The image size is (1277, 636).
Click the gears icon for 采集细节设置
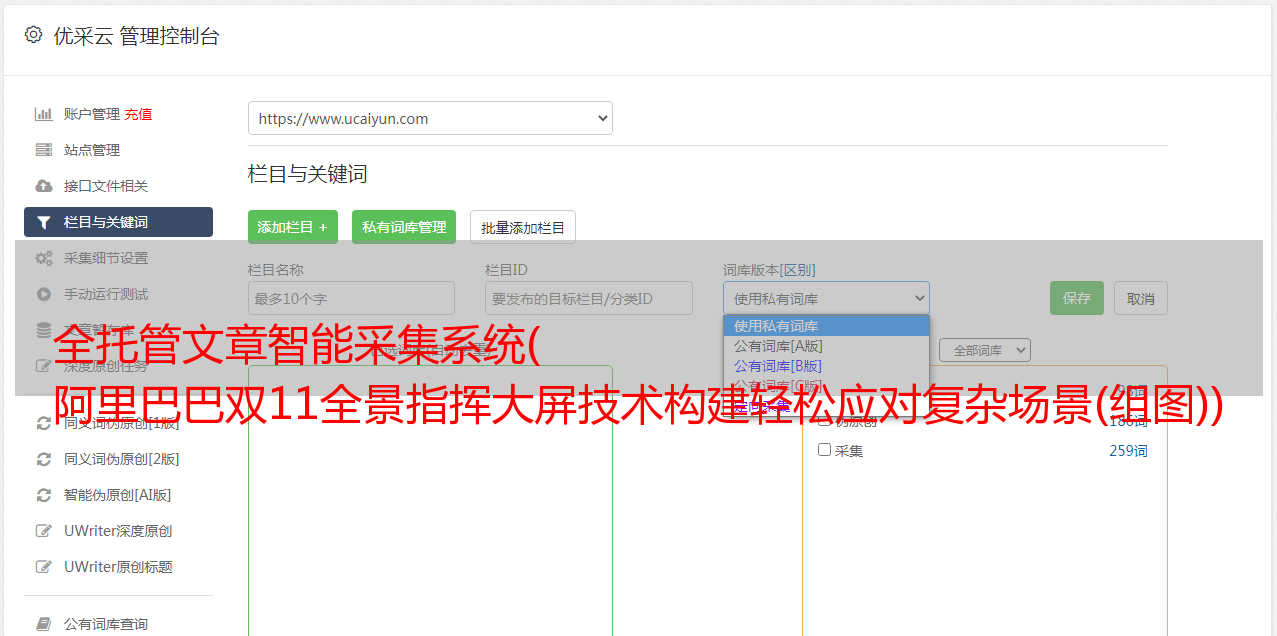click(x=43, y=258)
